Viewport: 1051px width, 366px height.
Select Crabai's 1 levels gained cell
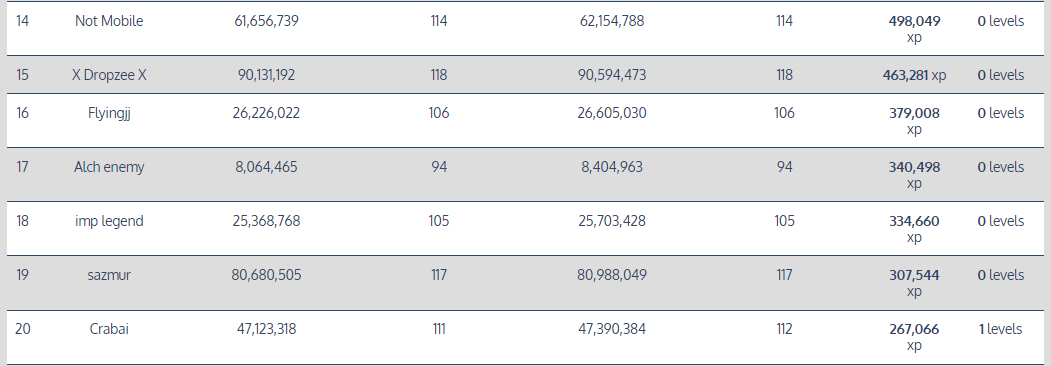click(1000, 329)
